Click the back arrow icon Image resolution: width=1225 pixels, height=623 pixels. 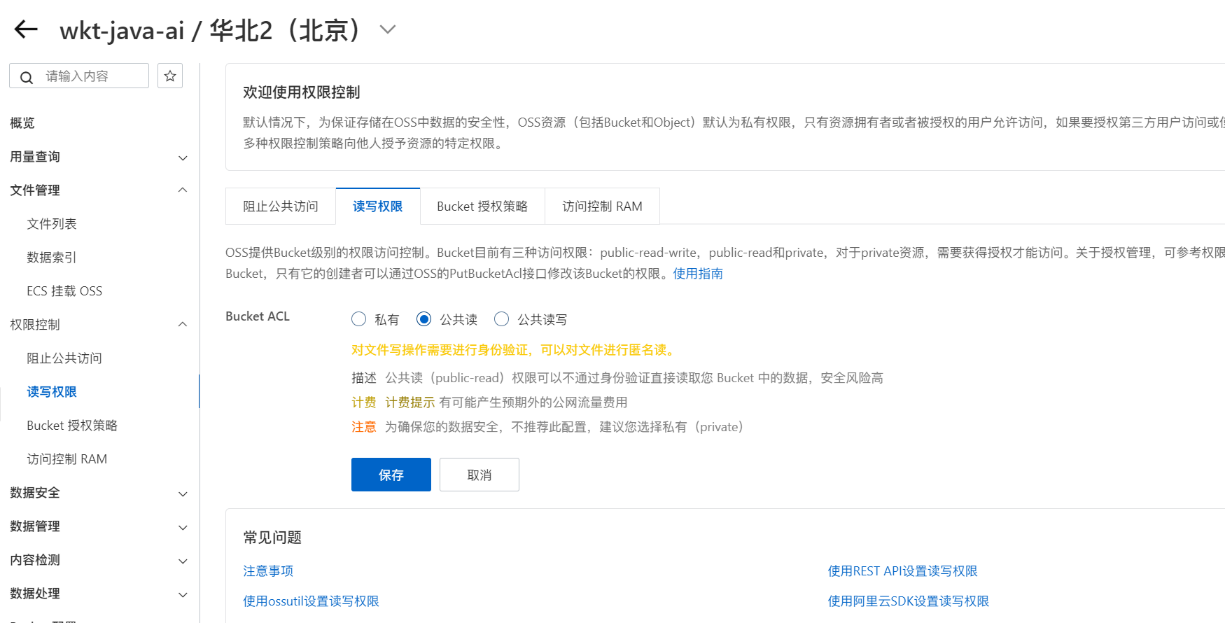tap(26, 30)
